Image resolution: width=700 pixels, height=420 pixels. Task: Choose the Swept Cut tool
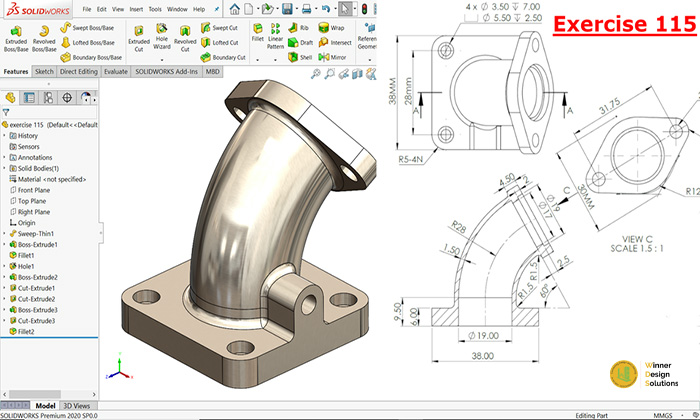tap(219, 28)
